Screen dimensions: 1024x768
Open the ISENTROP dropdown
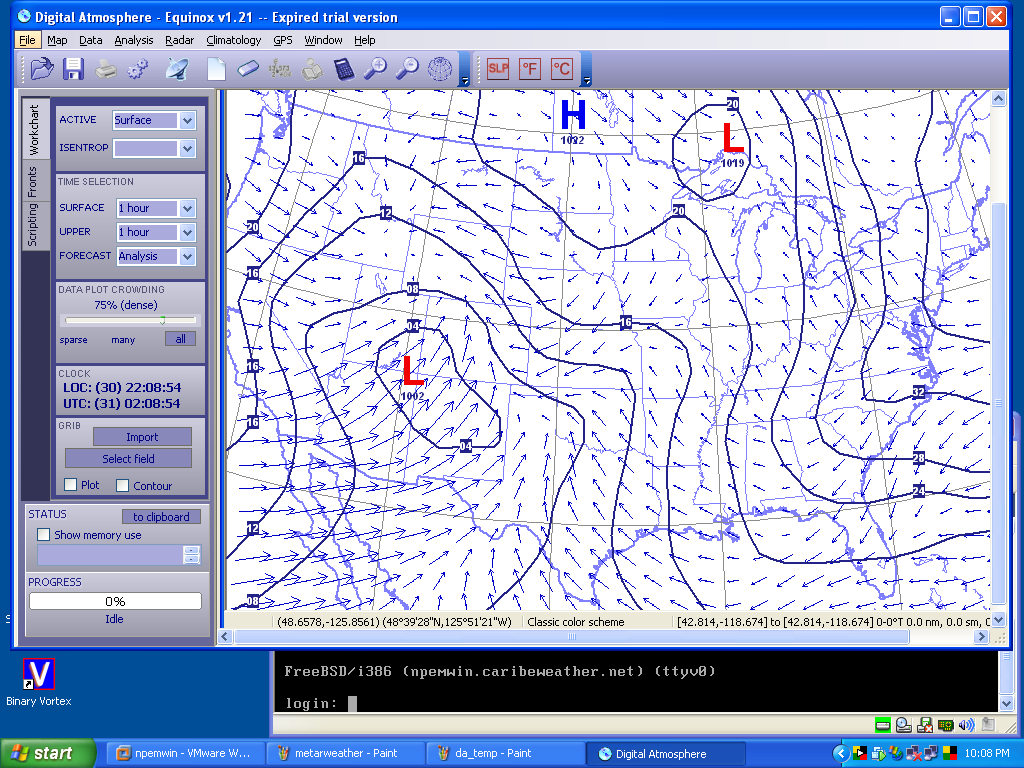187,149
